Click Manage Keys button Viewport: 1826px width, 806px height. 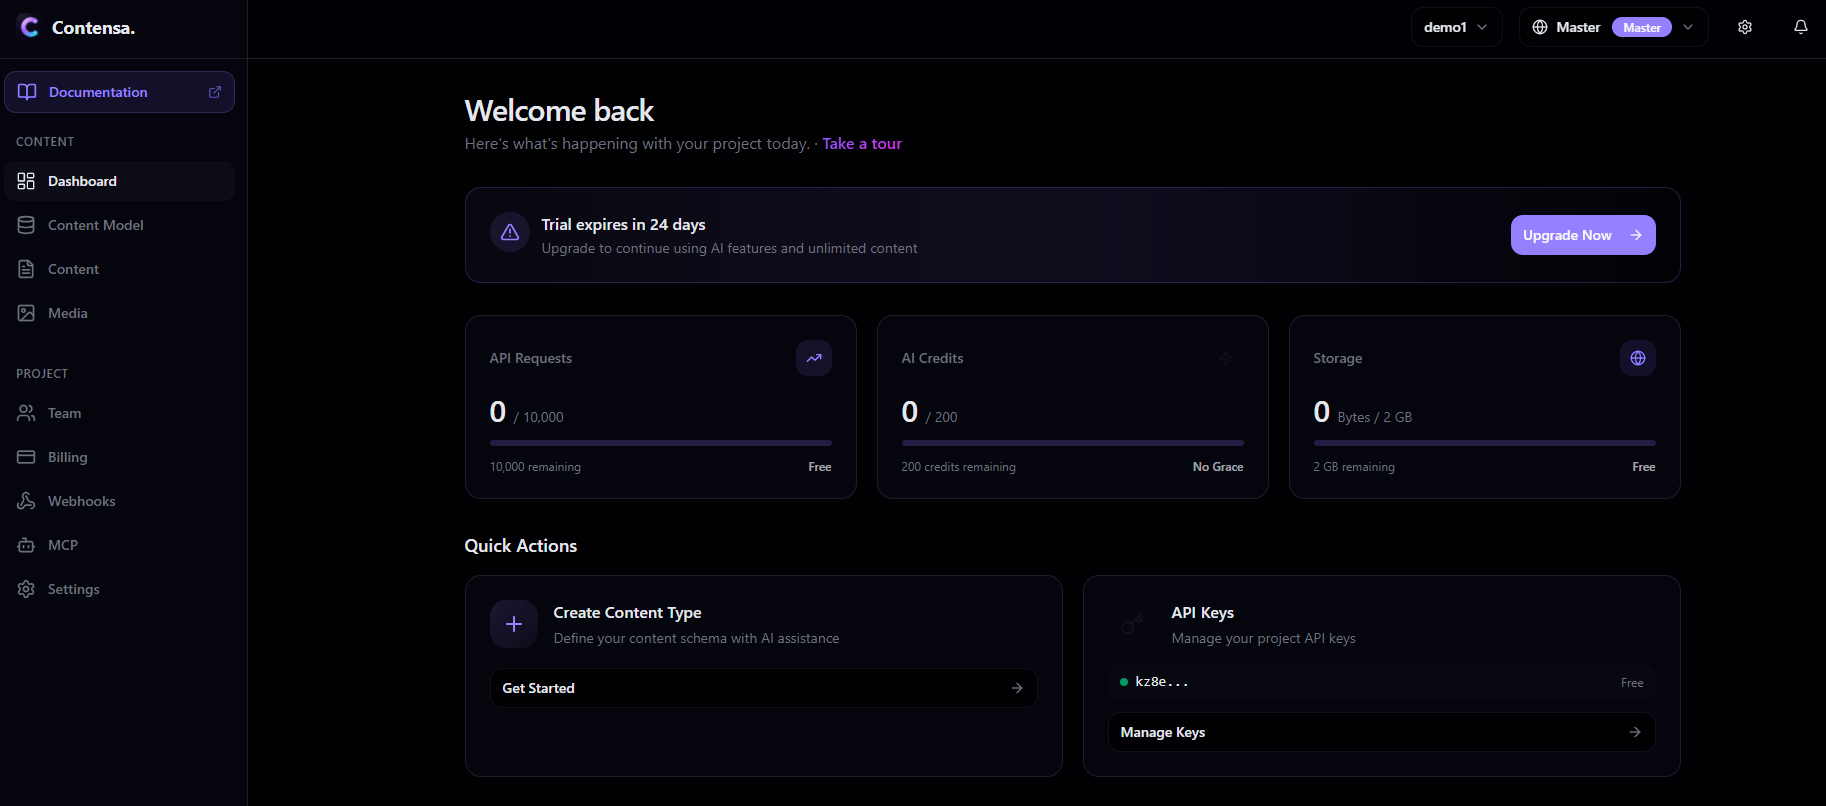[x=1381, y=732]
